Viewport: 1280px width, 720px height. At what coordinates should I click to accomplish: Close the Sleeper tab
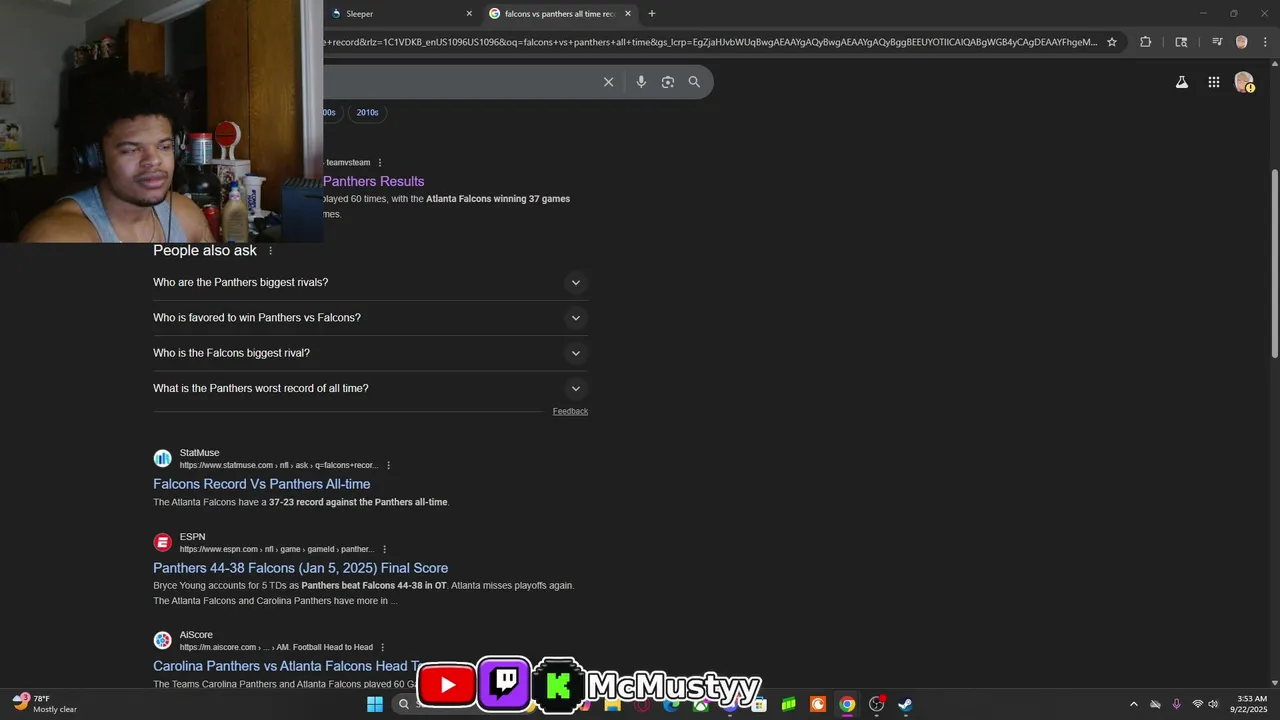click(x=469, y=14)
